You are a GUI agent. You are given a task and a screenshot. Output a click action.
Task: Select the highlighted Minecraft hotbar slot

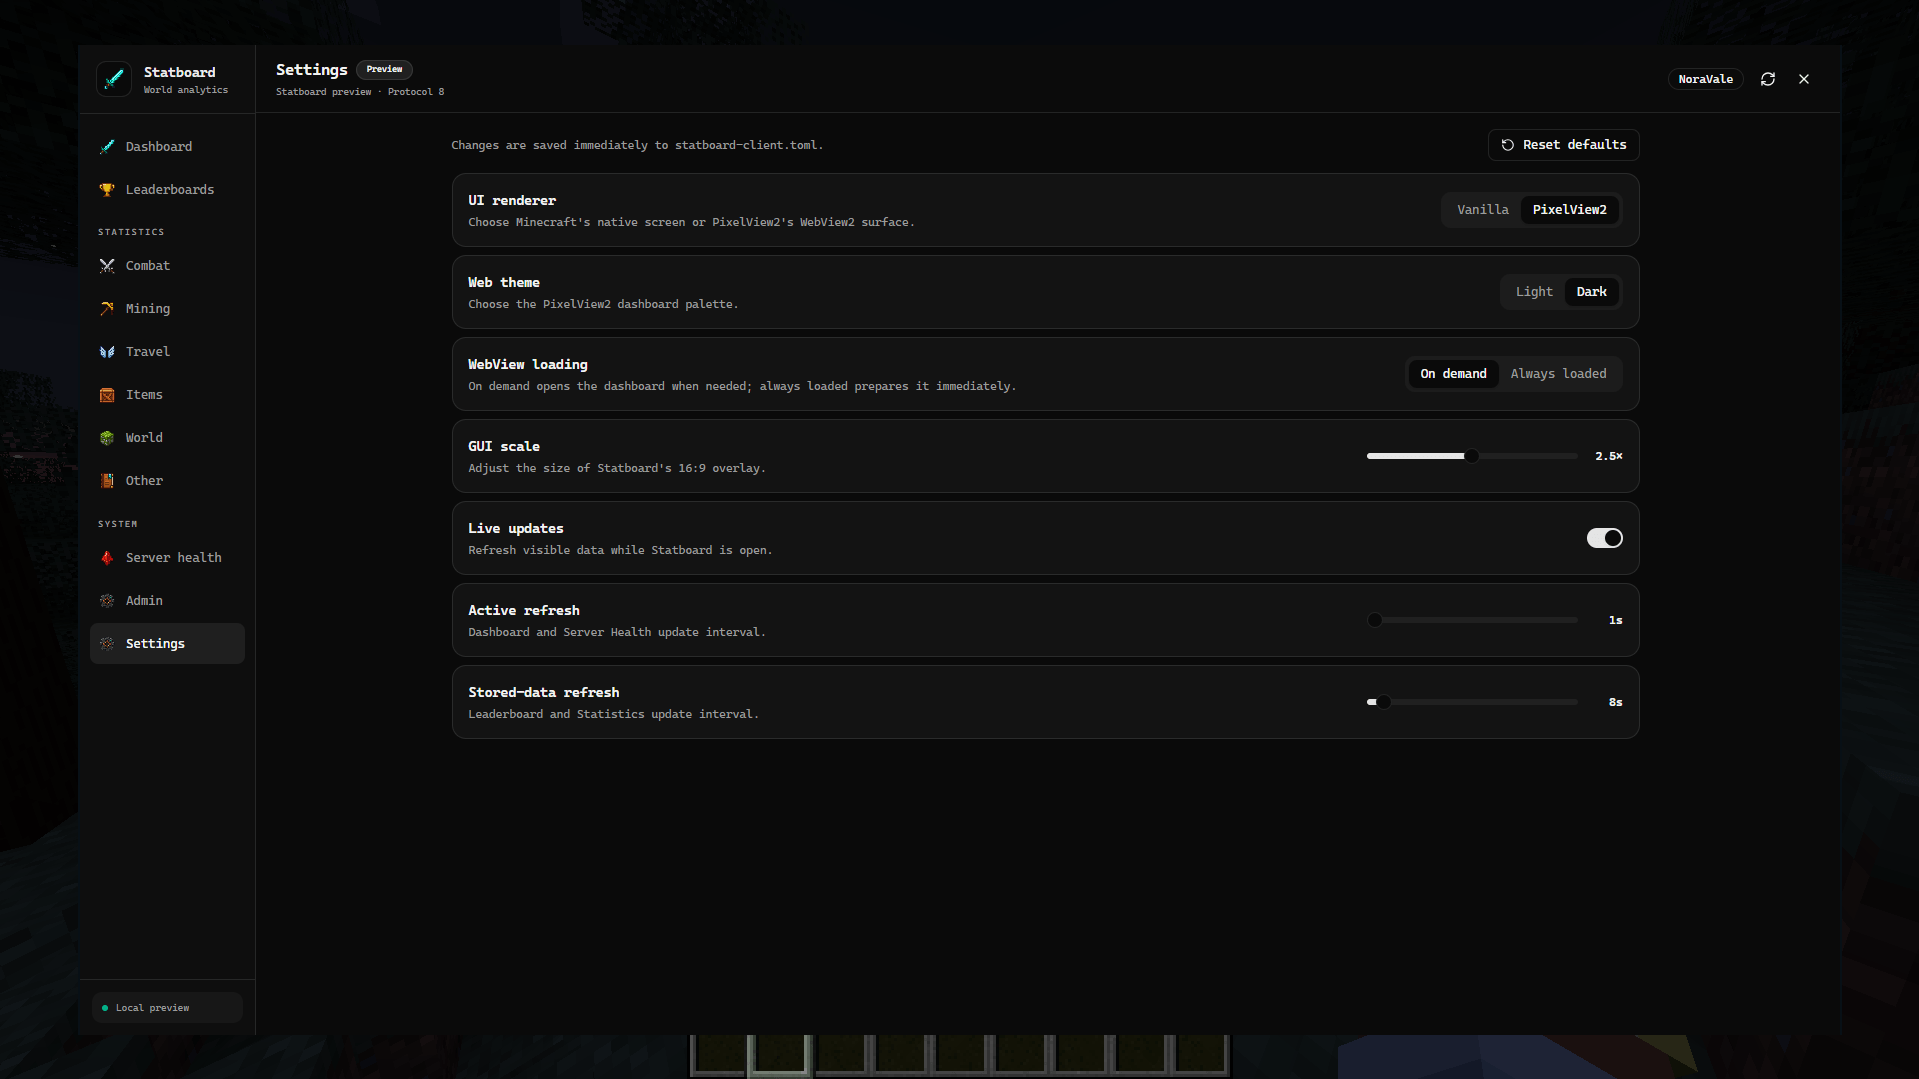(780, 1055)
